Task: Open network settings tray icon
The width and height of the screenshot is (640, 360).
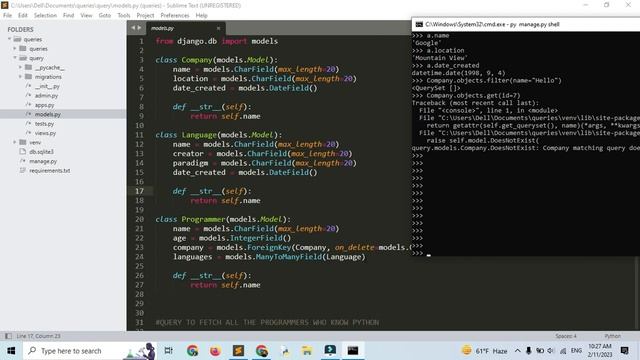Action: (563, 351)
